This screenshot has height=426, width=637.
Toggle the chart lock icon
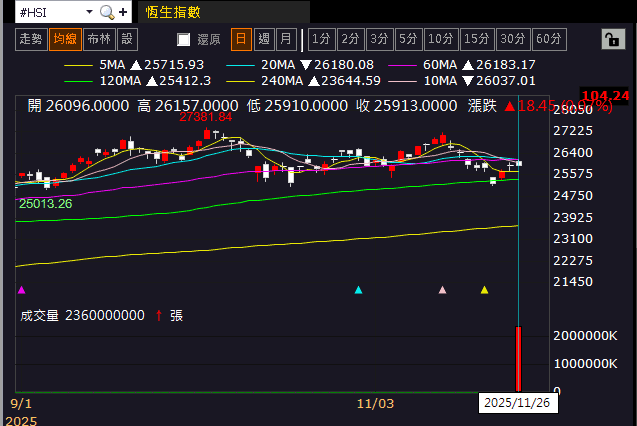click(x=613, y=39)
